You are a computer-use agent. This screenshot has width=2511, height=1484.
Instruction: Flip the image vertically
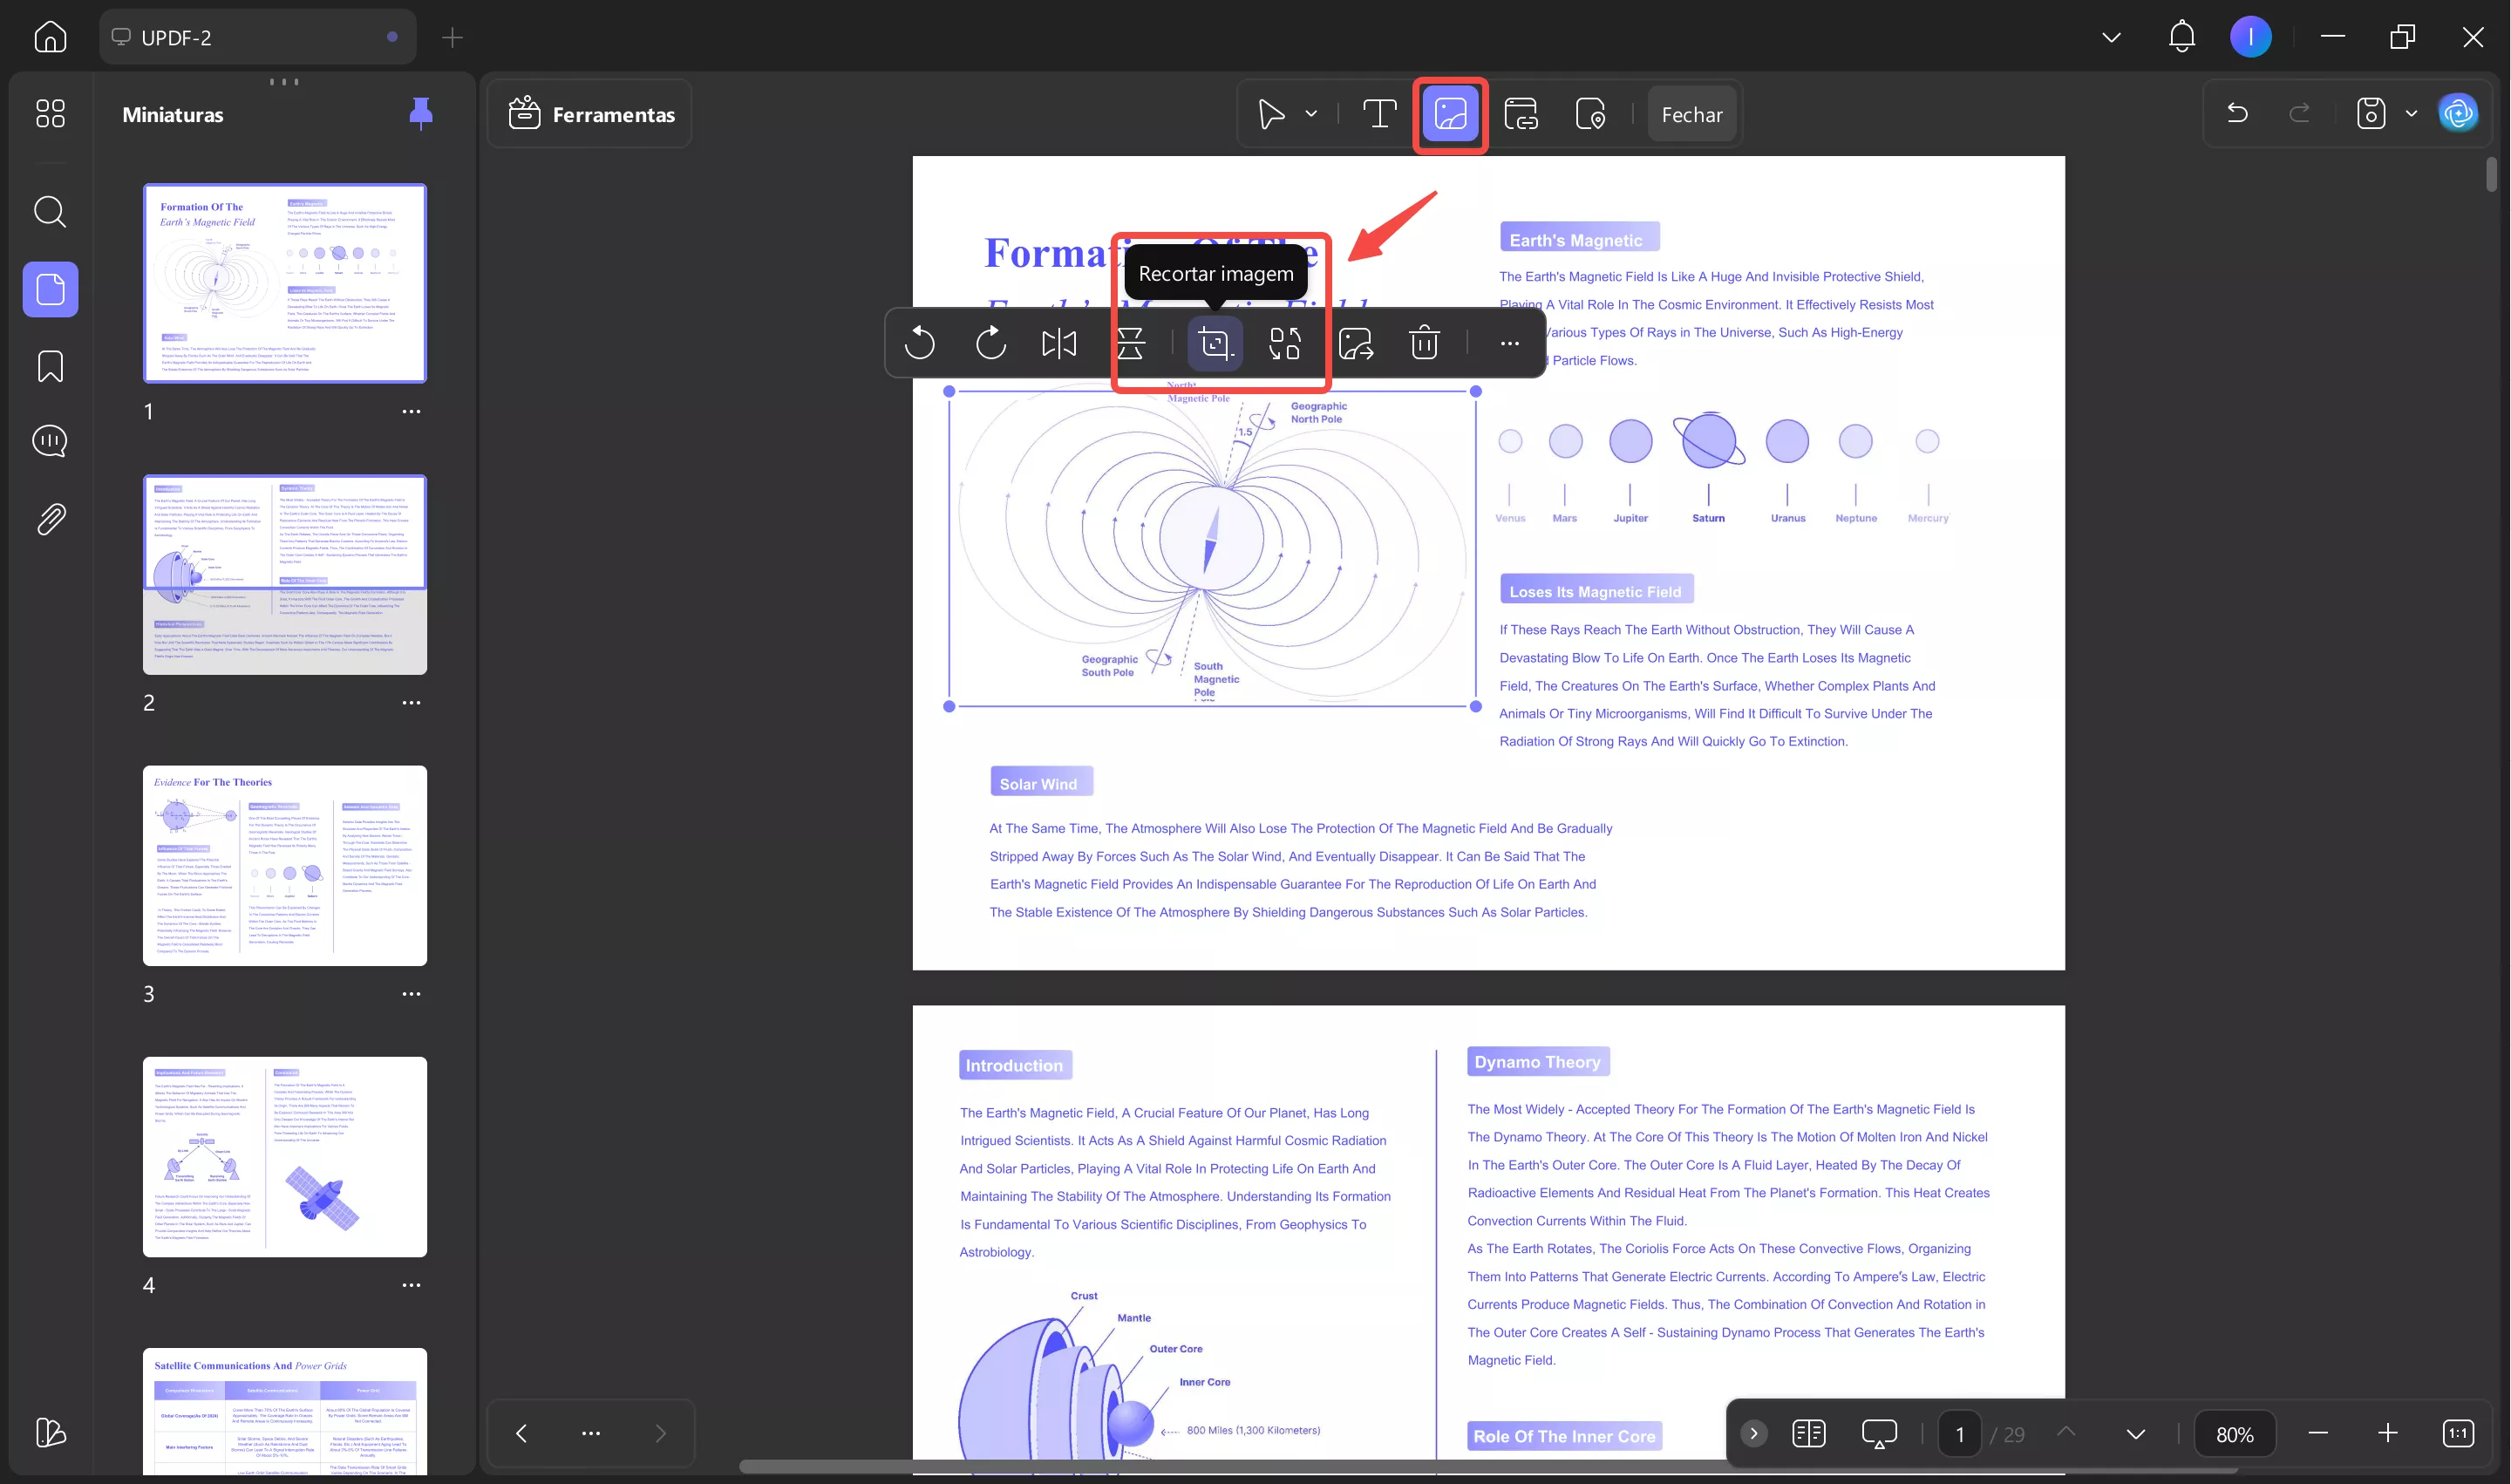pos(1130,343)
